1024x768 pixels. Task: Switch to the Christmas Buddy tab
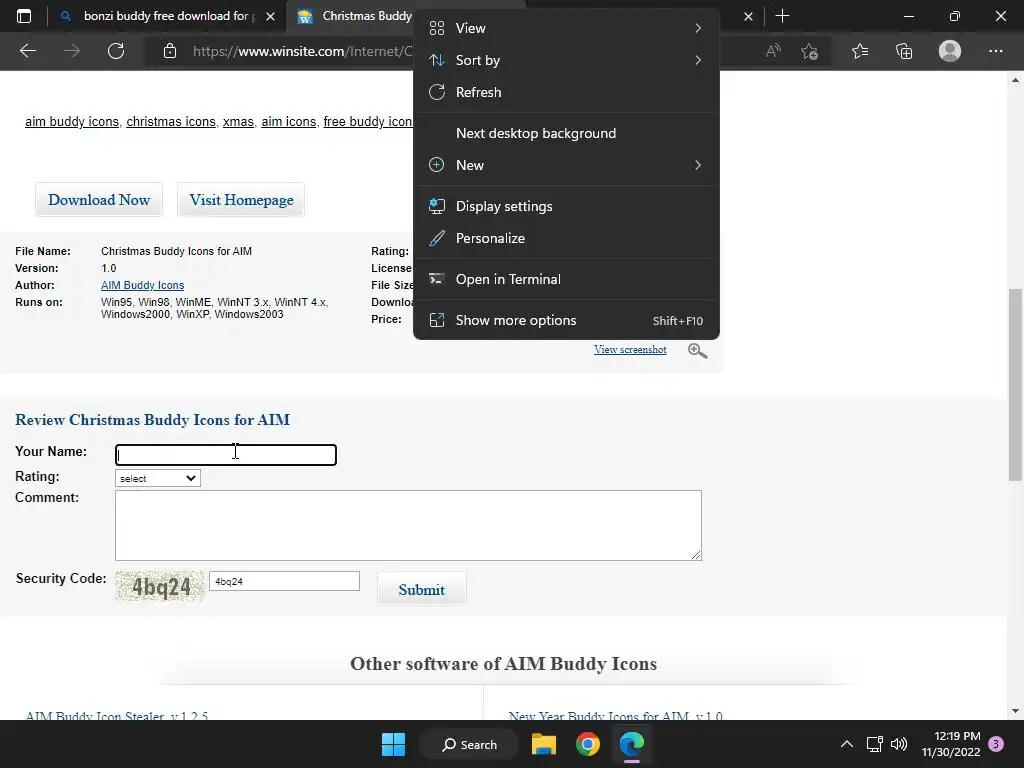click(356, 16)
